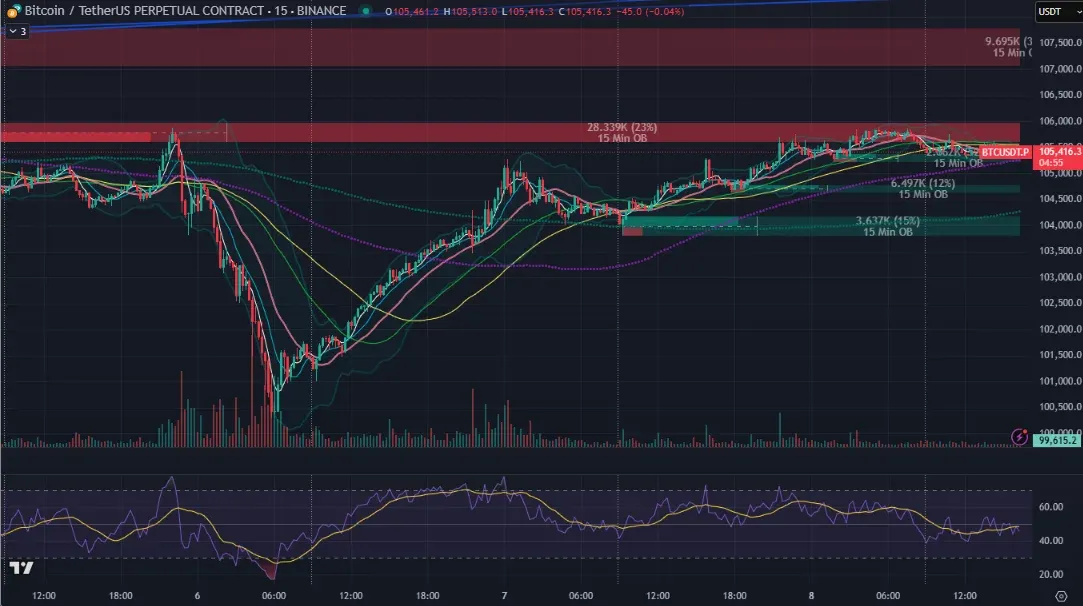
Task: Click the purple lightning bolt notification icon
Action: 1019,437
